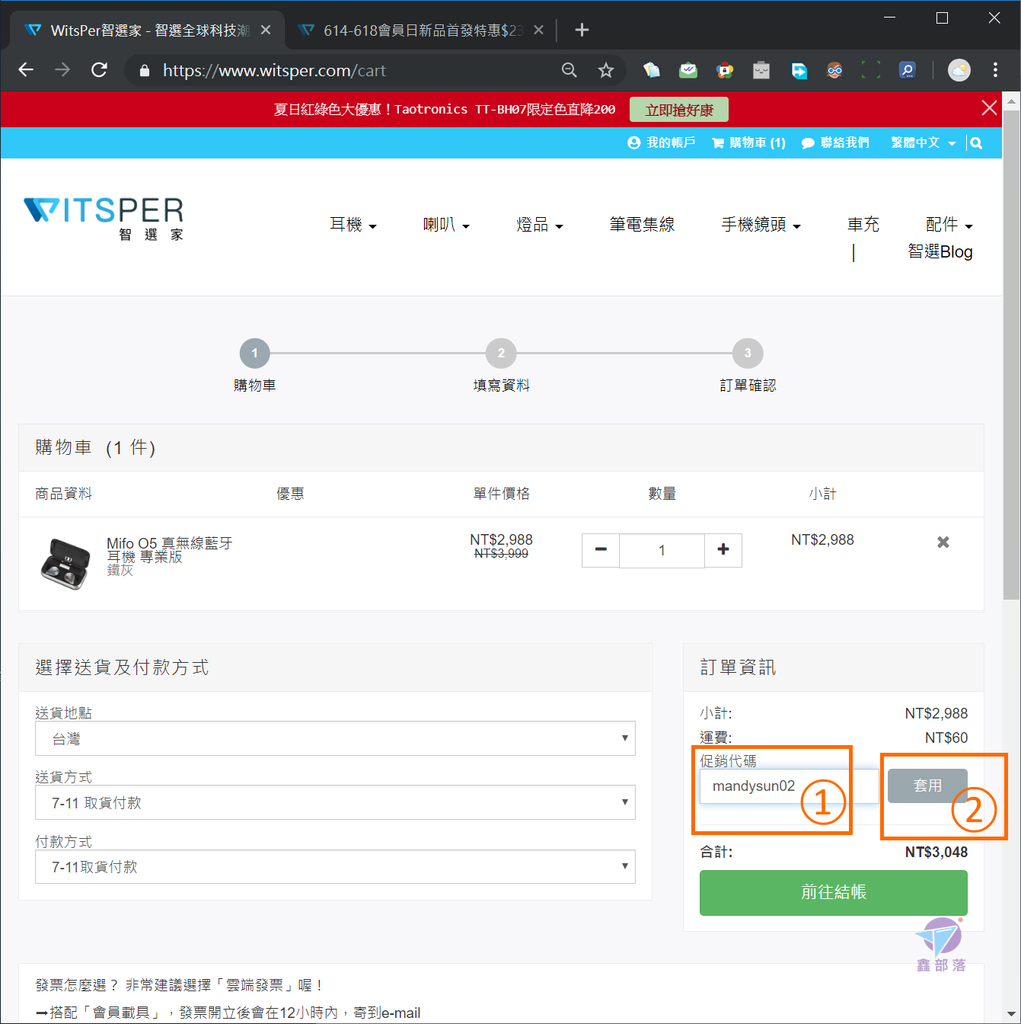Click step 2 填寫資料 circle
This screenshot has height=1024, width=1021.
501,353
